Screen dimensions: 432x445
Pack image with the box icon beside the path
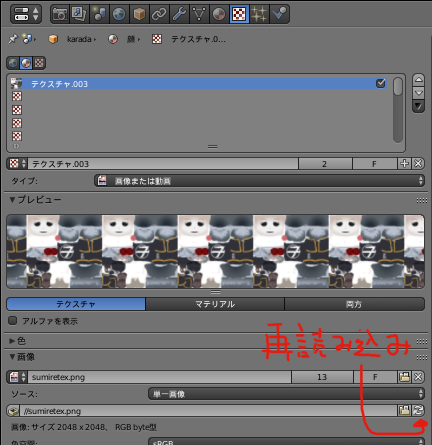point(13,411)
